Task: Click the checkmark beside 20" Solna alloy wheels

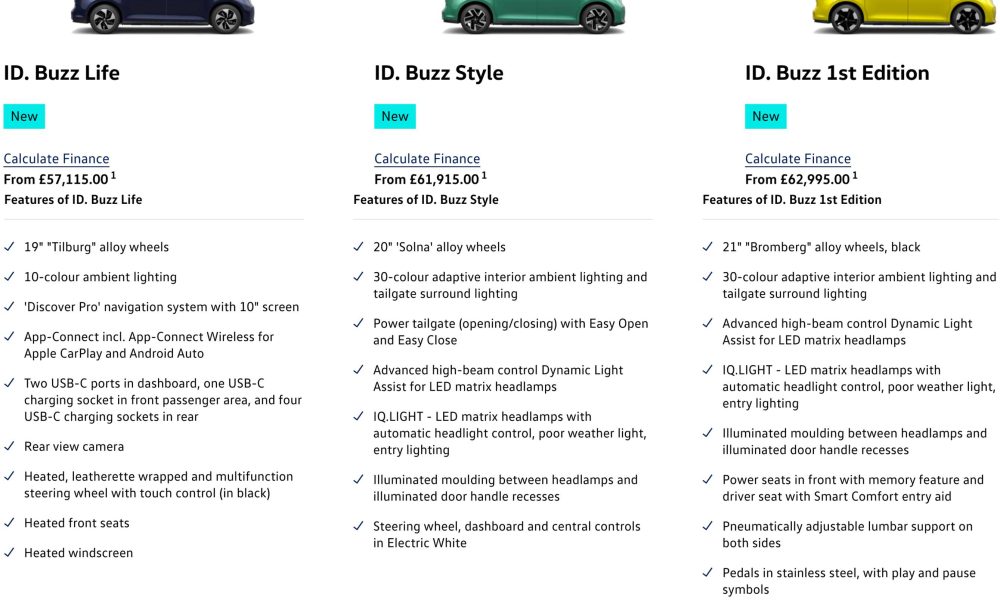Action: [358, 247]
